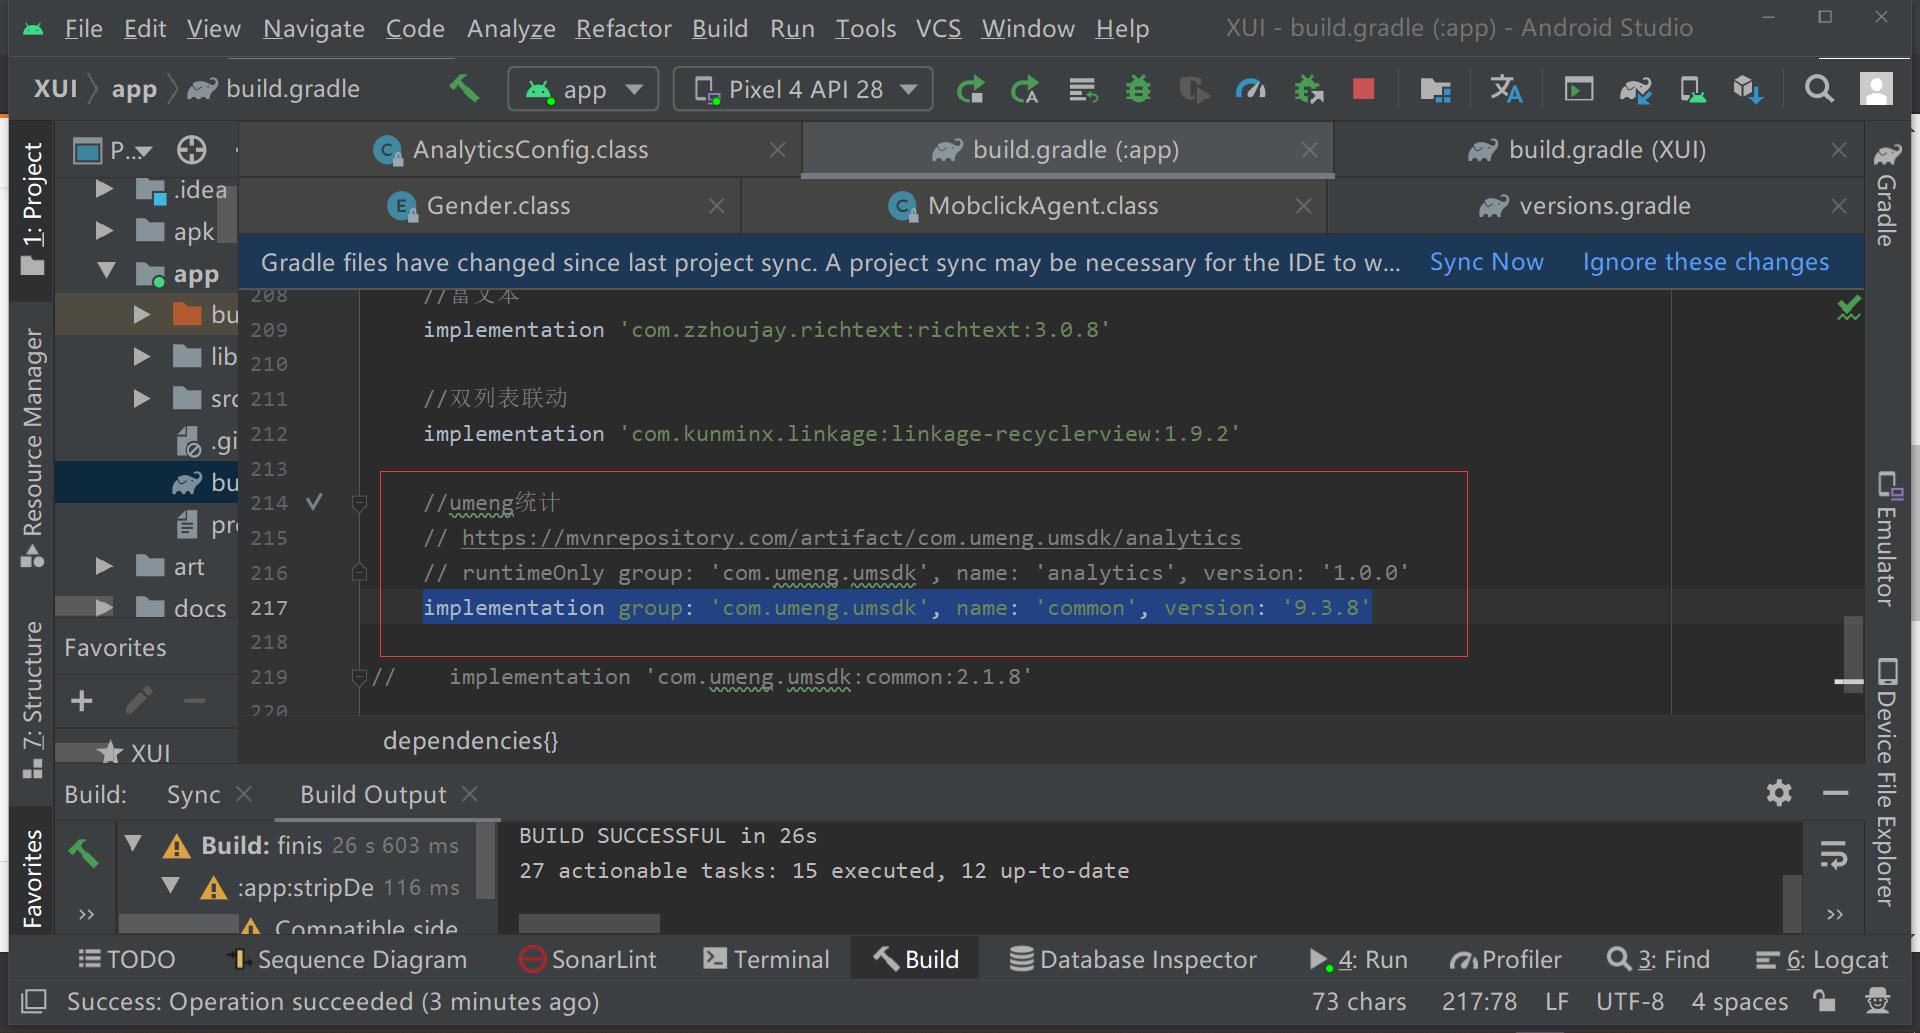Click the Translate icon in toolbar
This screenshot has width=1920, height=1033.
pyautogui.click(x=1506, y=90)
